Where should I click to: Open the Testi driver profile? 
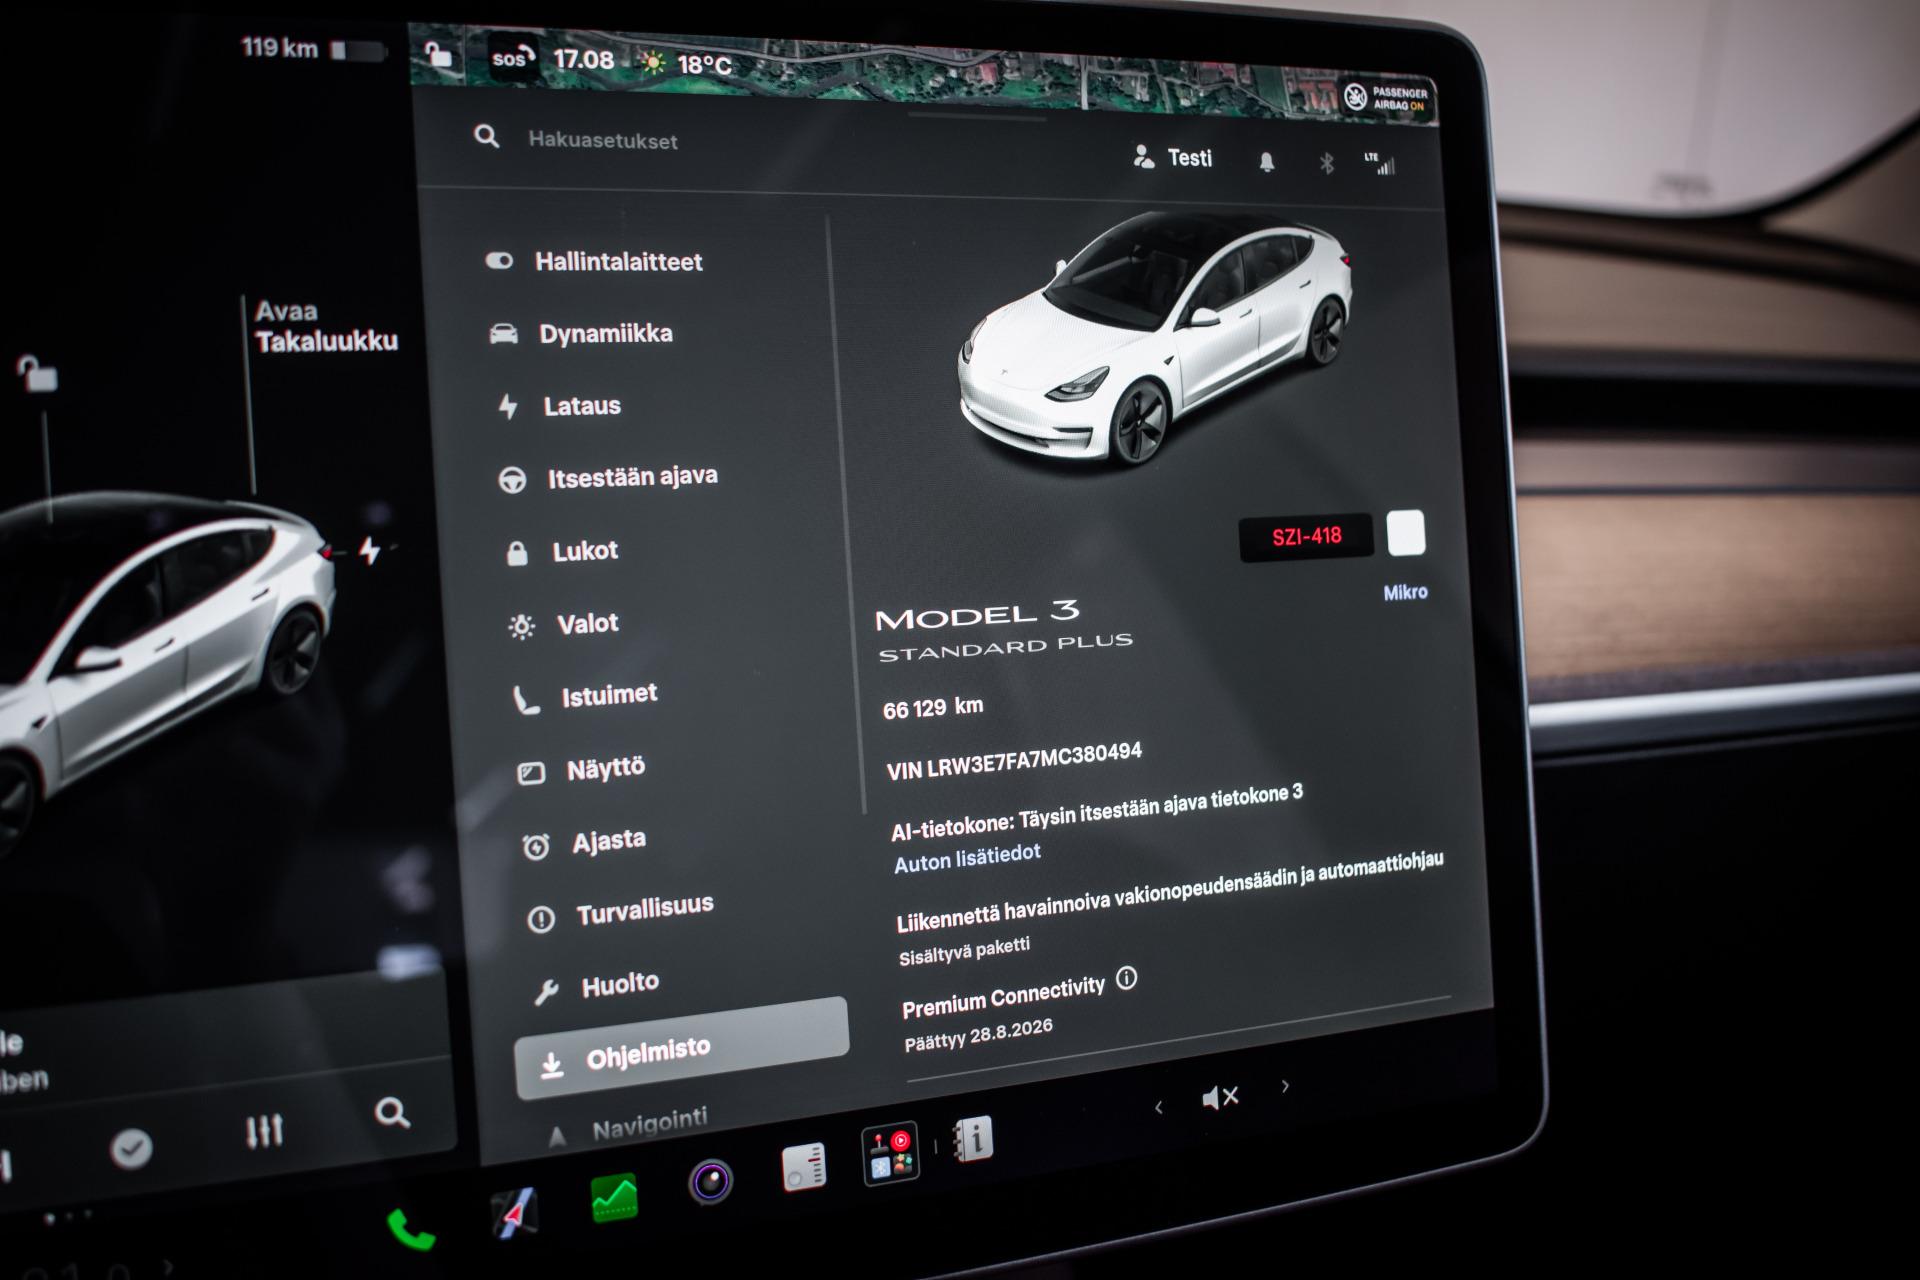click(x=1173, y=157)
